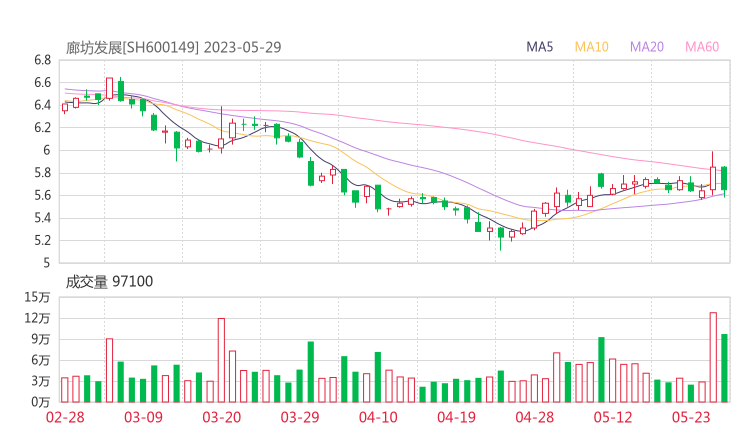Click the 6.2 price axis value
The width and height of the screenshot is (740, 440).
point(42,128)
